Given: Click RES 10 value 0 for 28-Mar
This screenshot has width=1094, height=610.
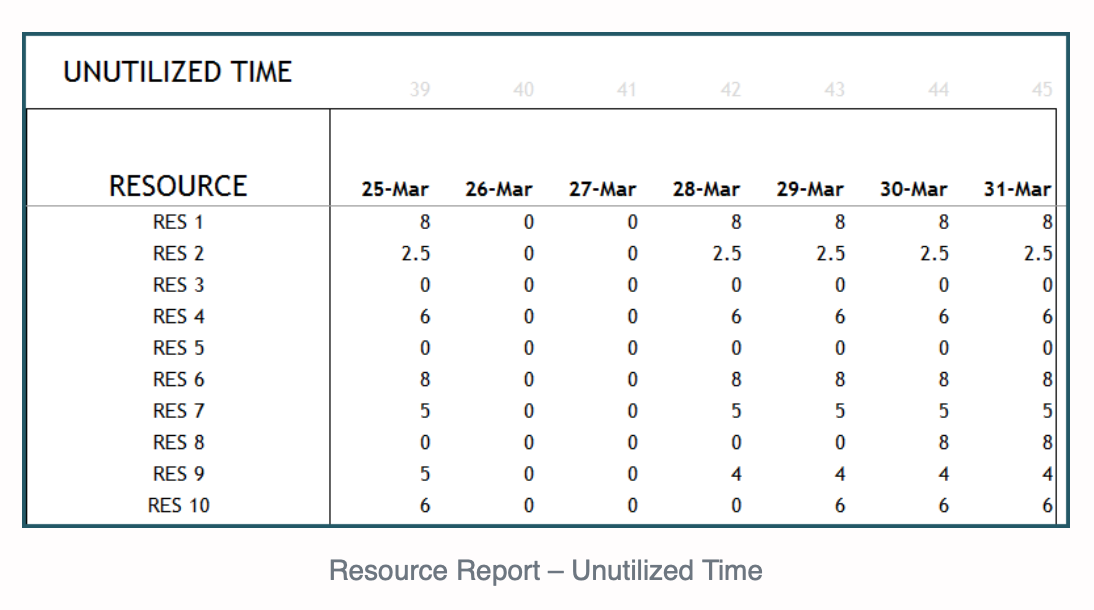Looking at the screenshot, I should pos(736,505).
